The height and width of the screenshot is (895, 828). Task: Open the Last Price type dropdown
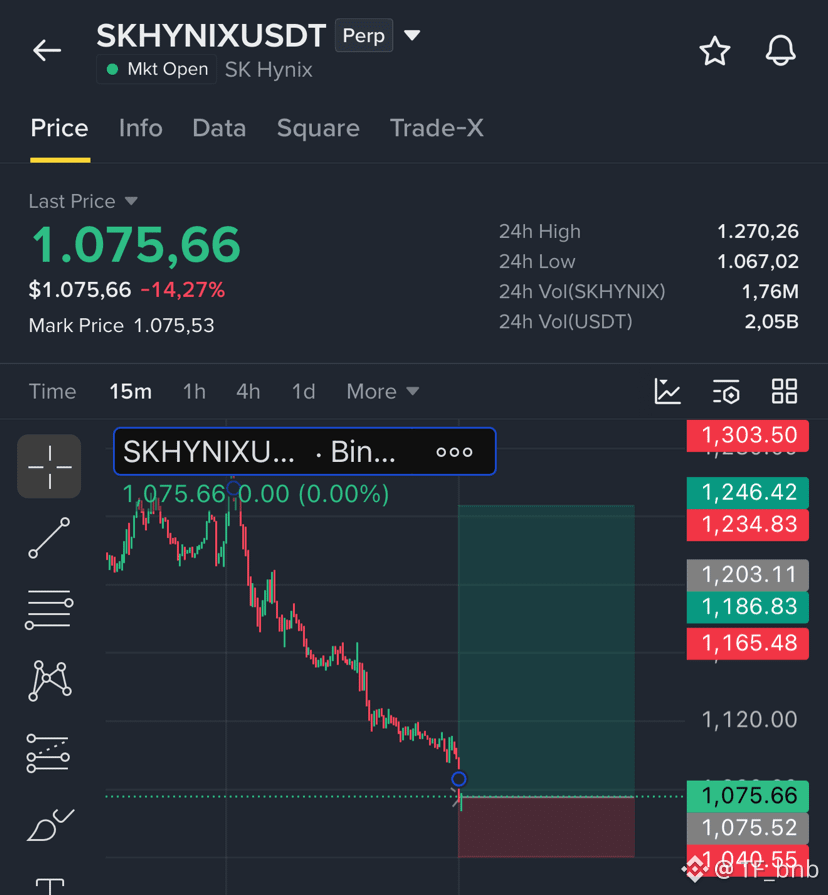coord(83,201)
